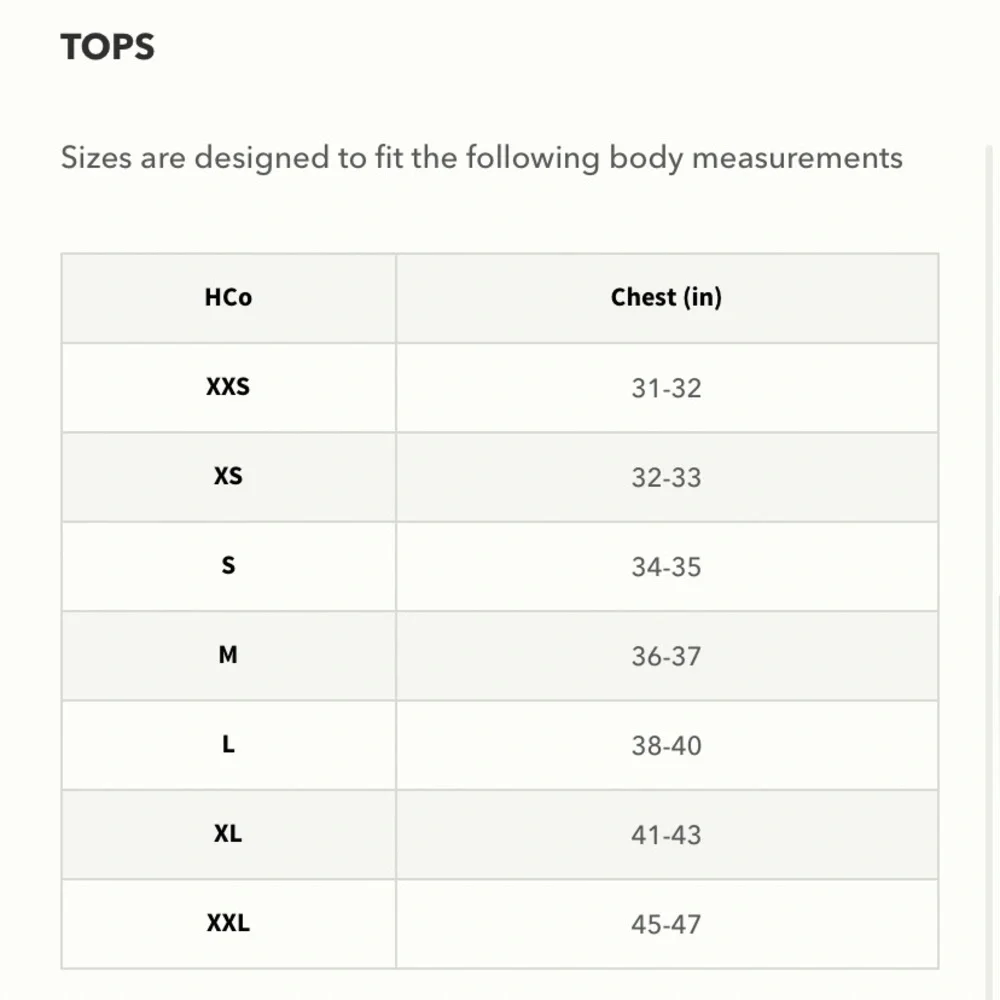Click the M size row label

[x=228, y=655]
